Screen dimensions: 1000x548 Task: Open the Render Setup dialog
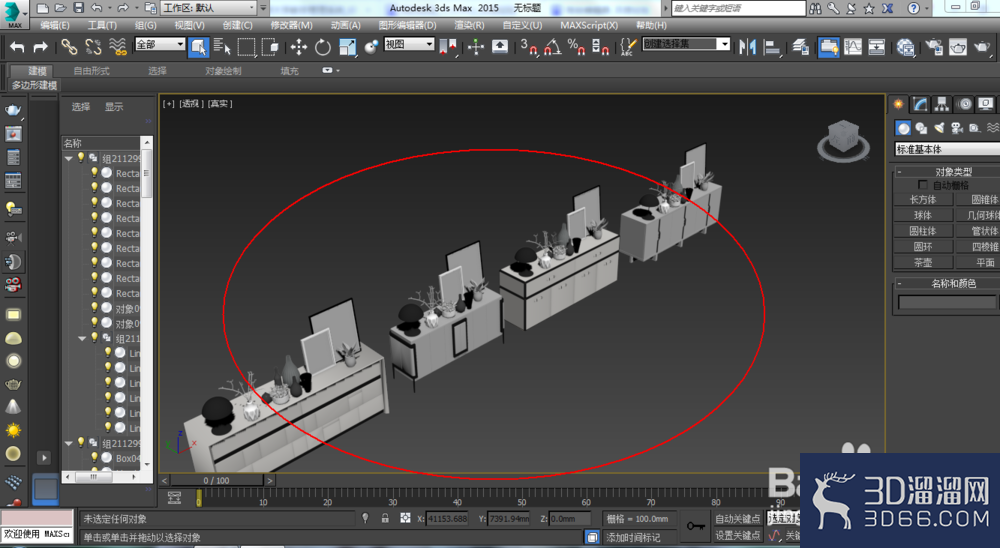[x=934, y=47]
